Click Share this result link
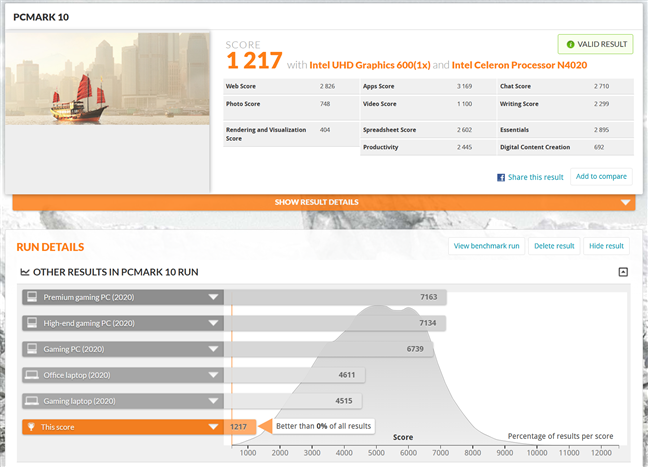The height and width of the screenshot is (467, 648). pyautogui.click(x=536, y=177)
